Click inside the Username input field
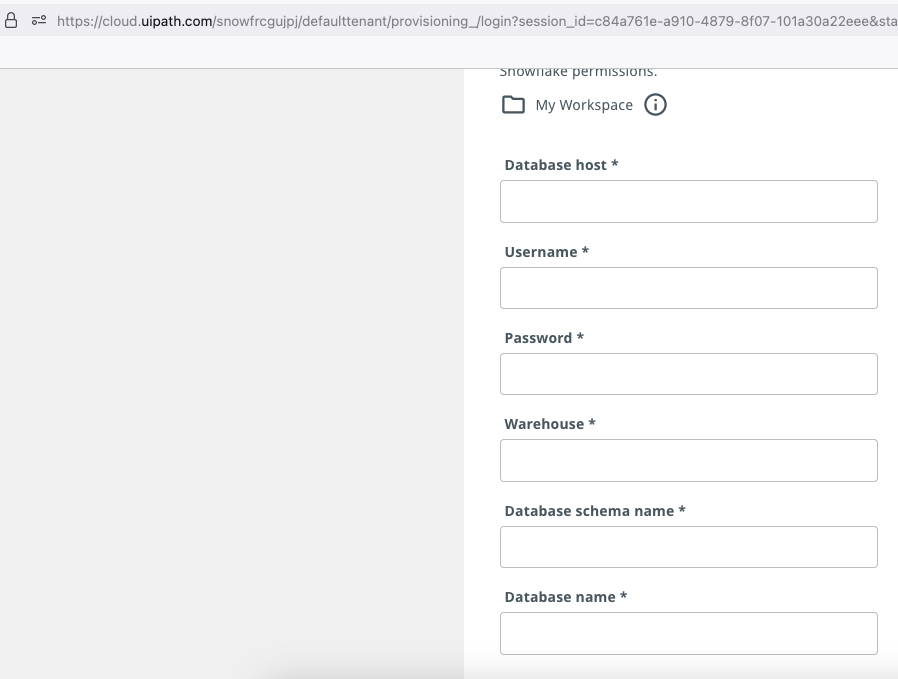The height and width of the screenshot is (679, 898). point(688,287)
